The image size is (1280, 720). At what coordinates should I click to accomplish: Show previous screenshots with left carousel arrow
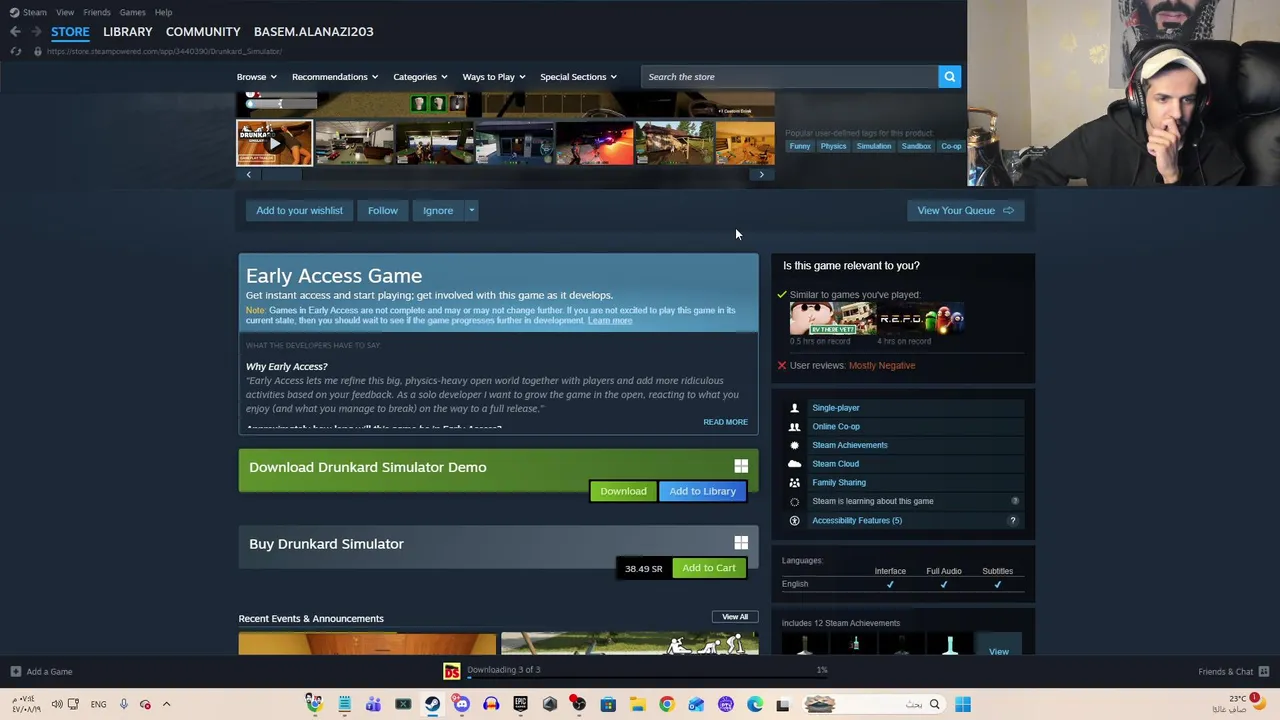(x=249, y=175)
